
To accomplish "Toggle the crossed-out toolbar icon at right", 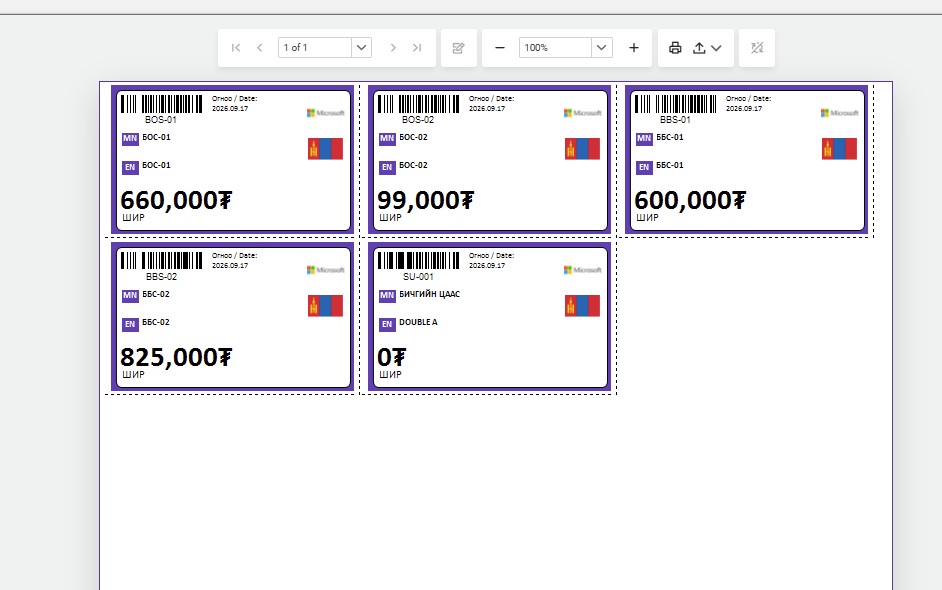I will click(x=757, y=47).
